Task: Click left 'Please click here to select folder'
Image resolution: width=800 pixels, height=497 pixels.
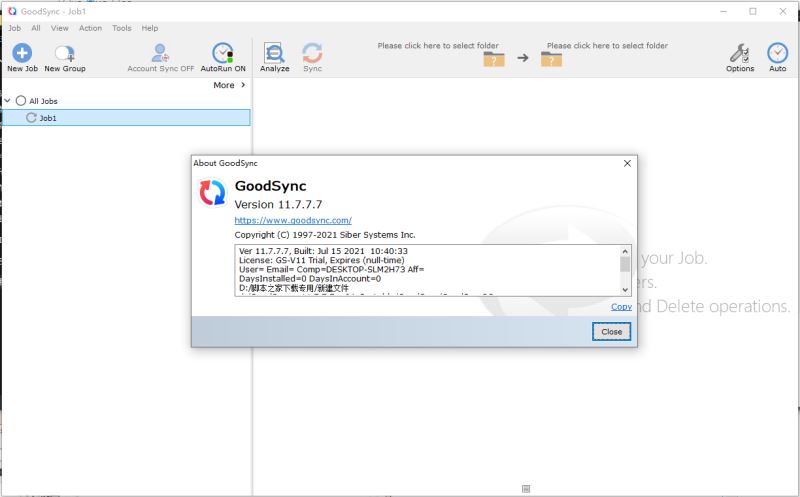Action: [x=438, y=45]
